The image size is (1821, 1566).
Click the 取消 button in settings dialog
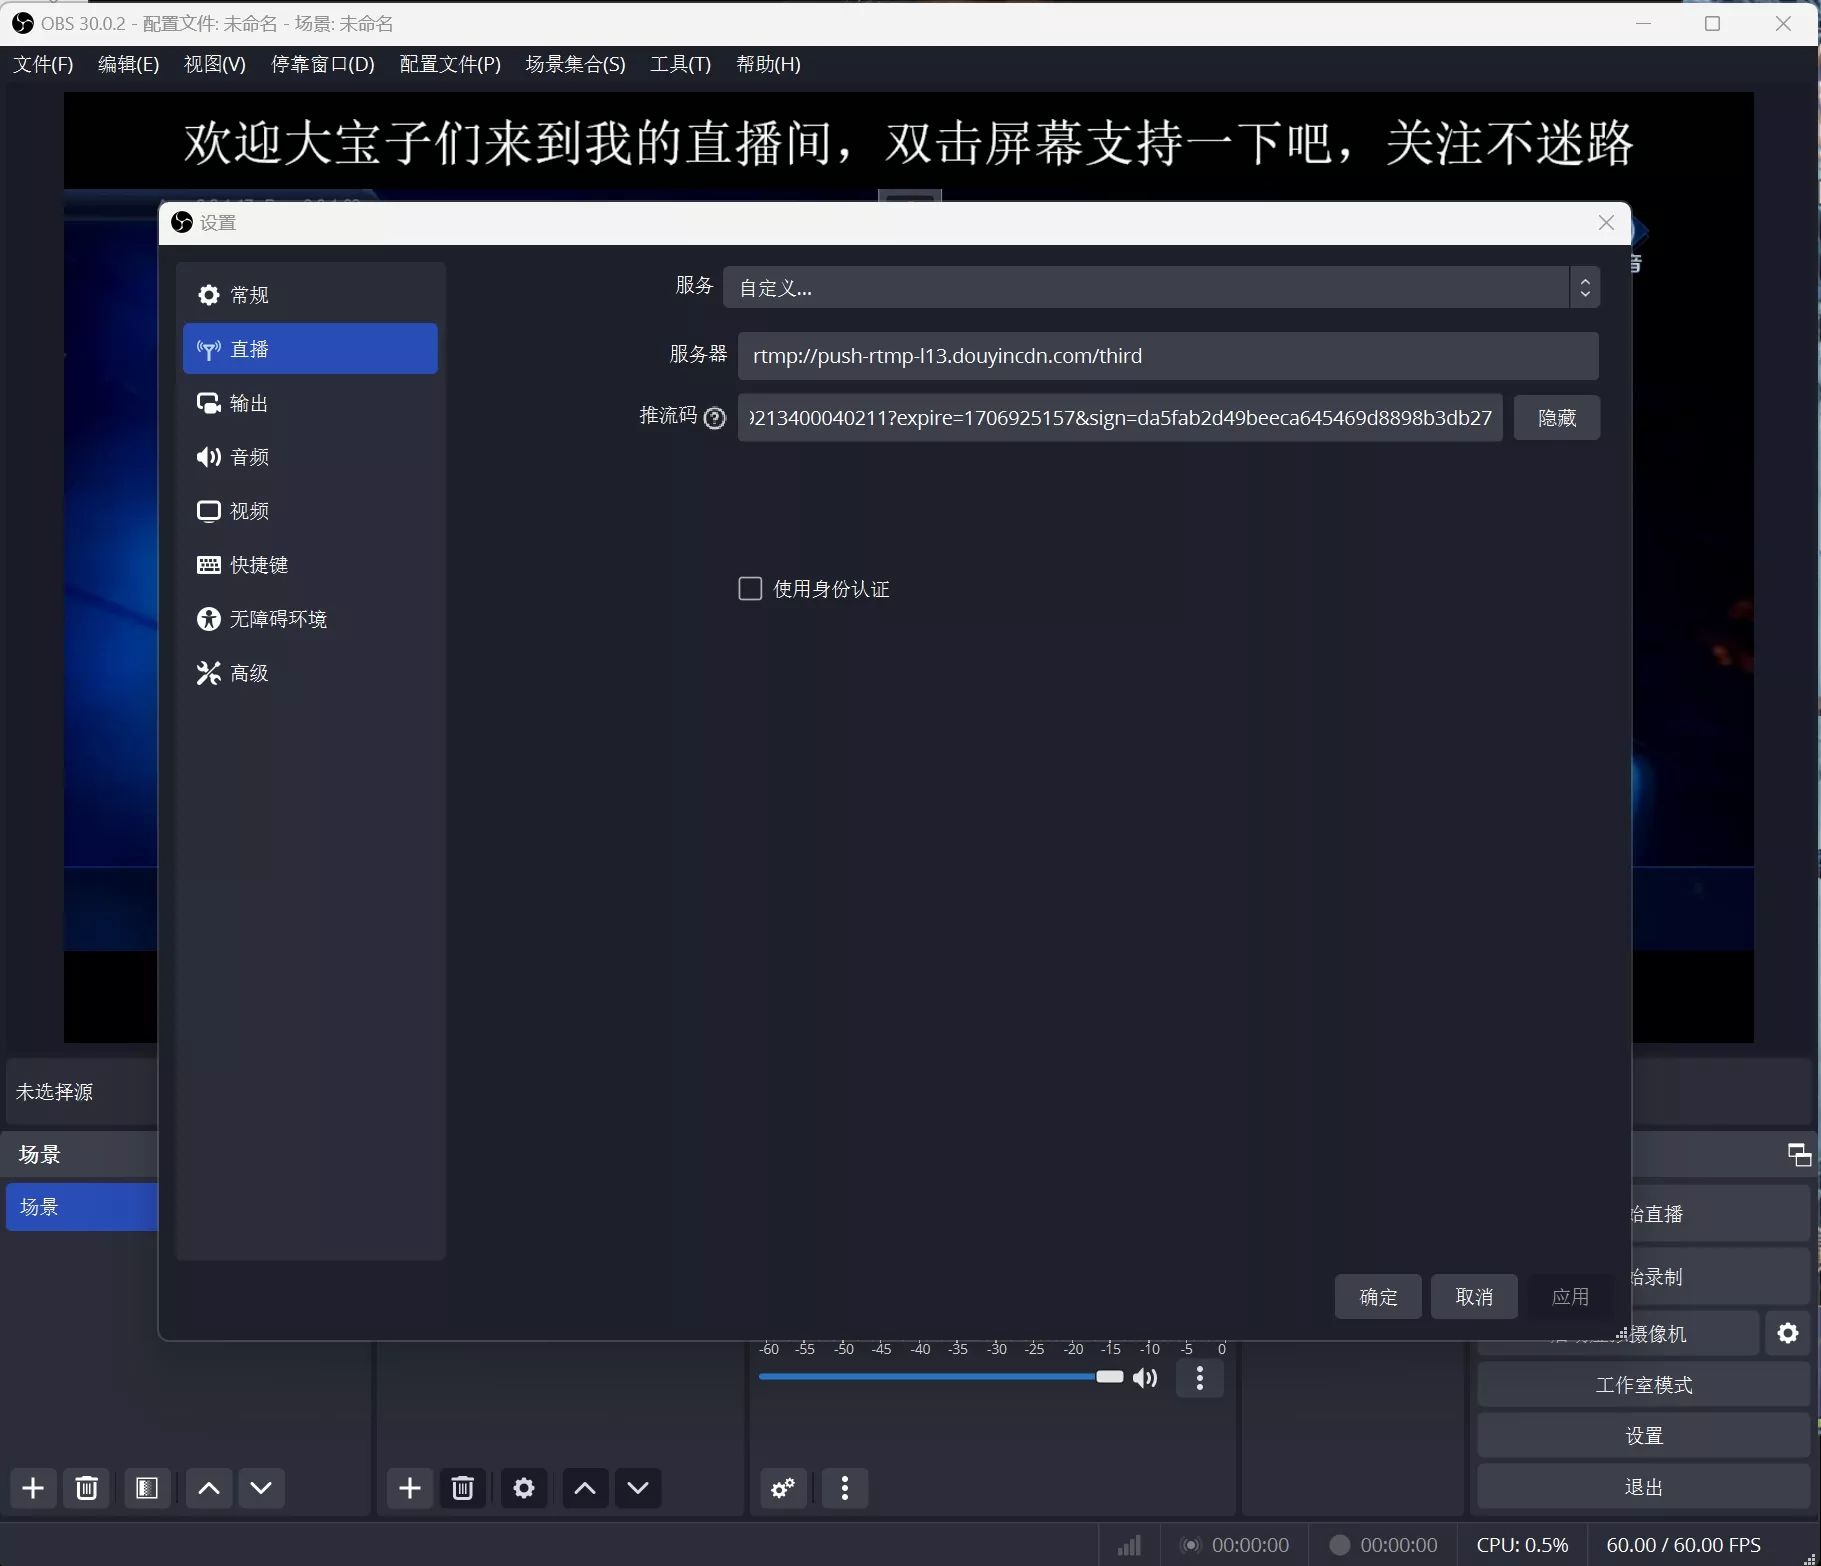pyautogui.click(x=1474, y=1297)
